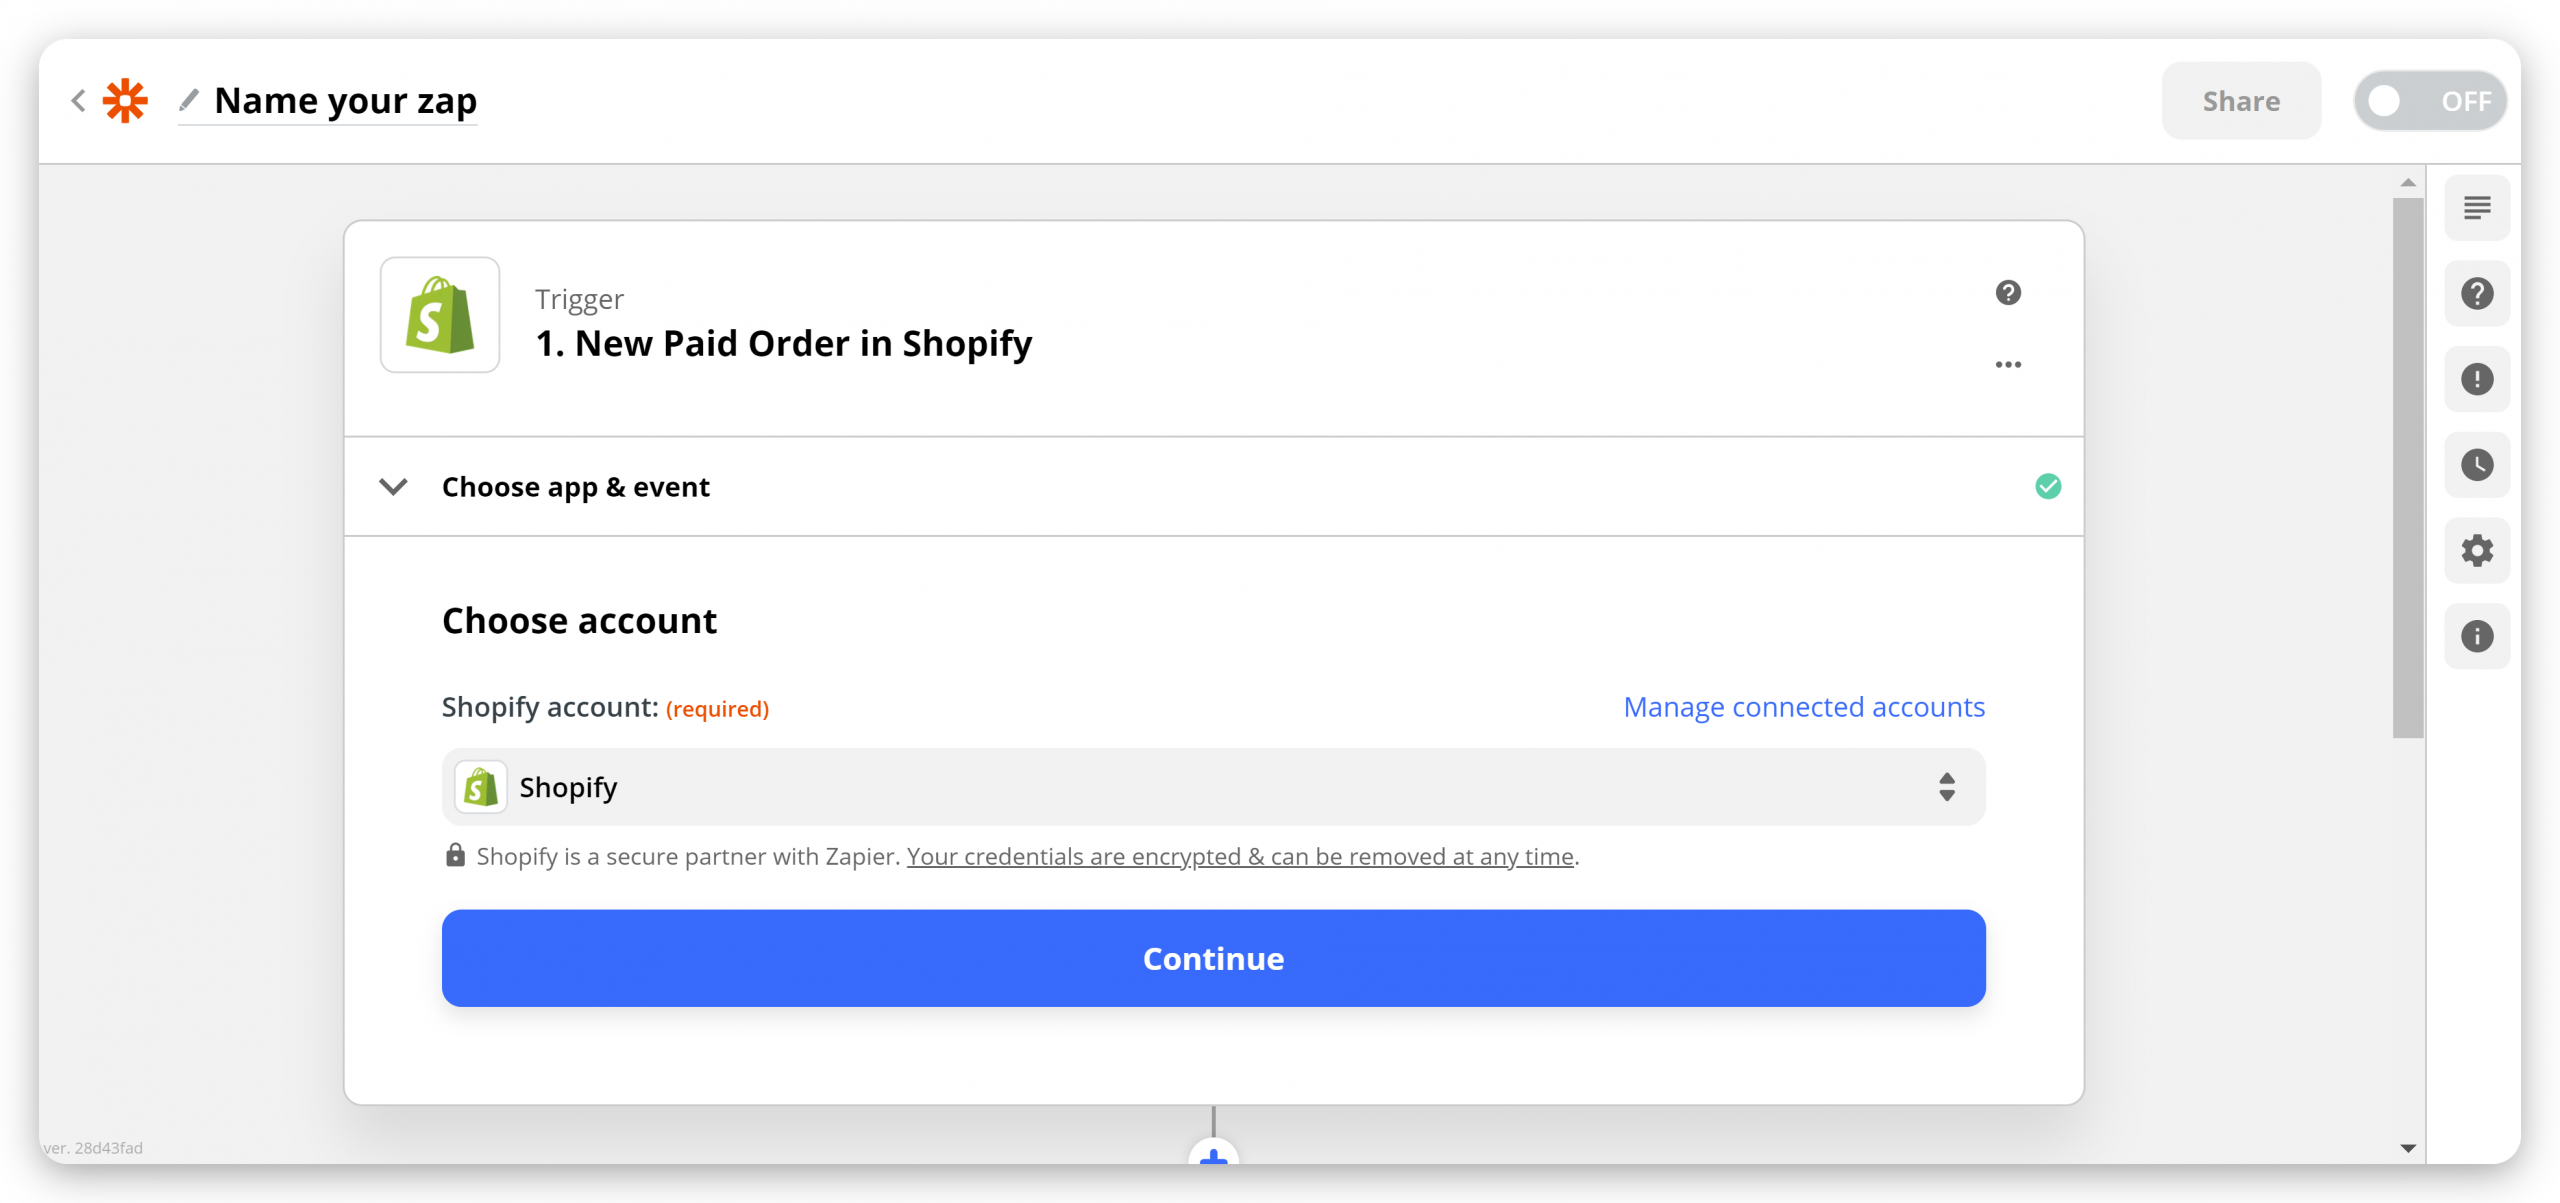The width and height of the screenshot is (2560, 1203).
Task: Open the sidebar alert exclamation icon
Action: [x=2477, y=379]
